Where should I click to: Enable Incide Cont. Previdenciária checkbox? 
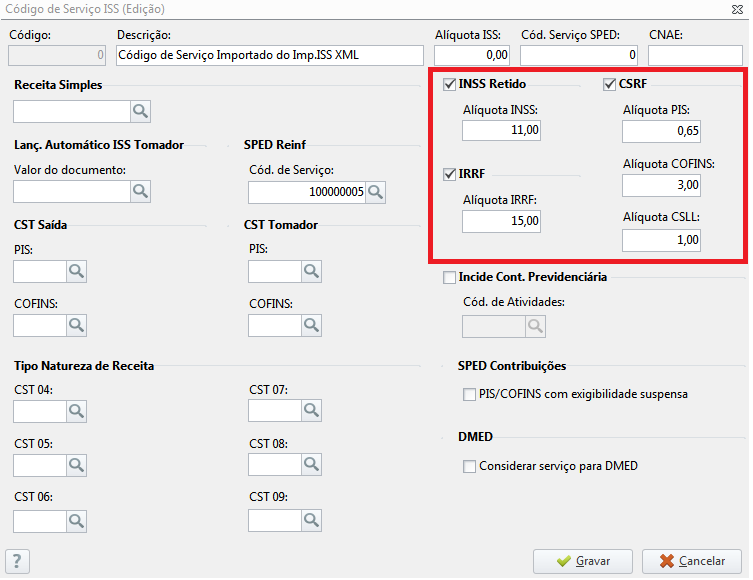[x=449, y=278]
